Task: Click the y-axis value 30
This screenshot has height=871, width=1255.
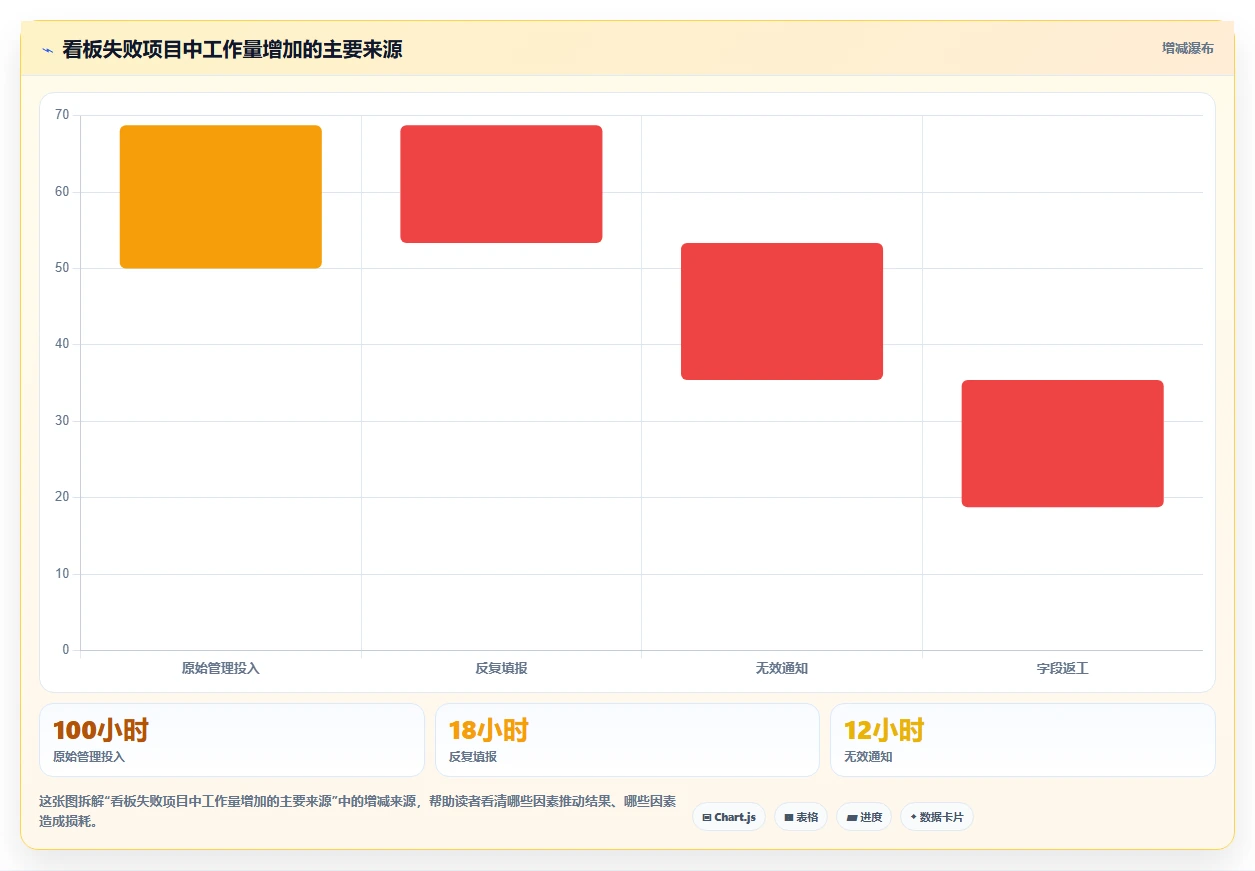Action: (x=62, y=421)
